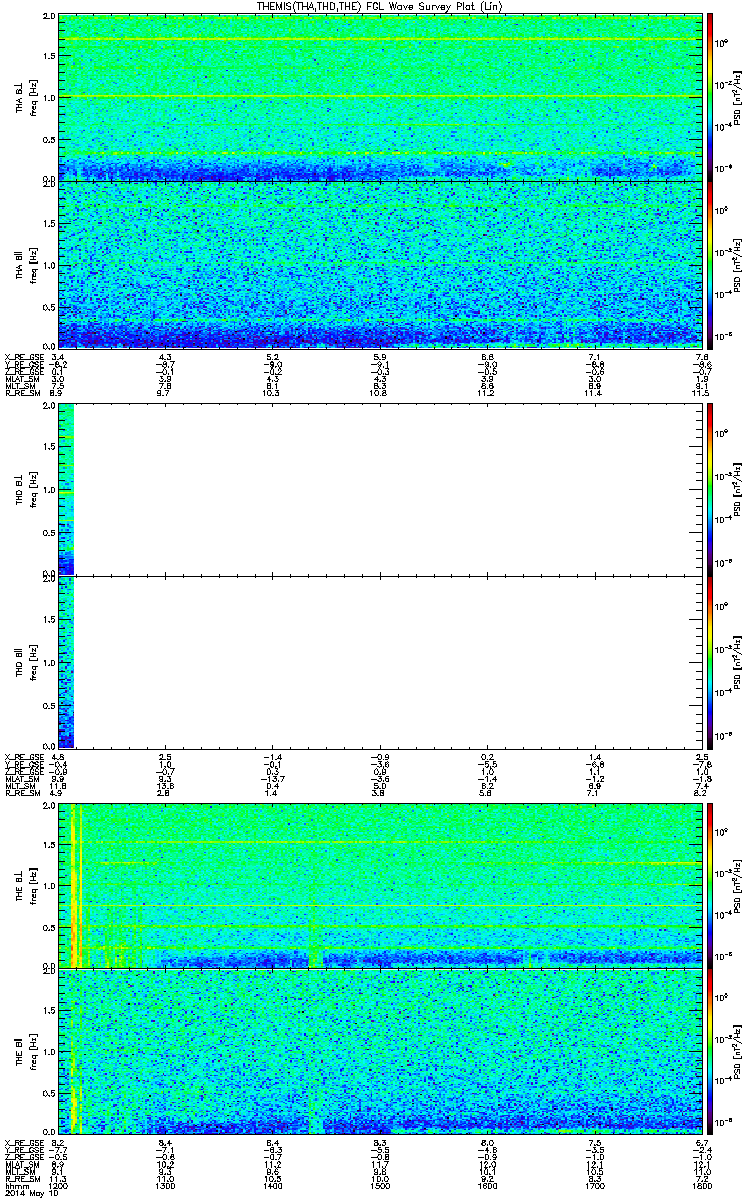This screenshot has width=750, height=1200.
Task: Click the plot title THEMIS FGL Wave Survey Plot
Action: pos(381,6)
